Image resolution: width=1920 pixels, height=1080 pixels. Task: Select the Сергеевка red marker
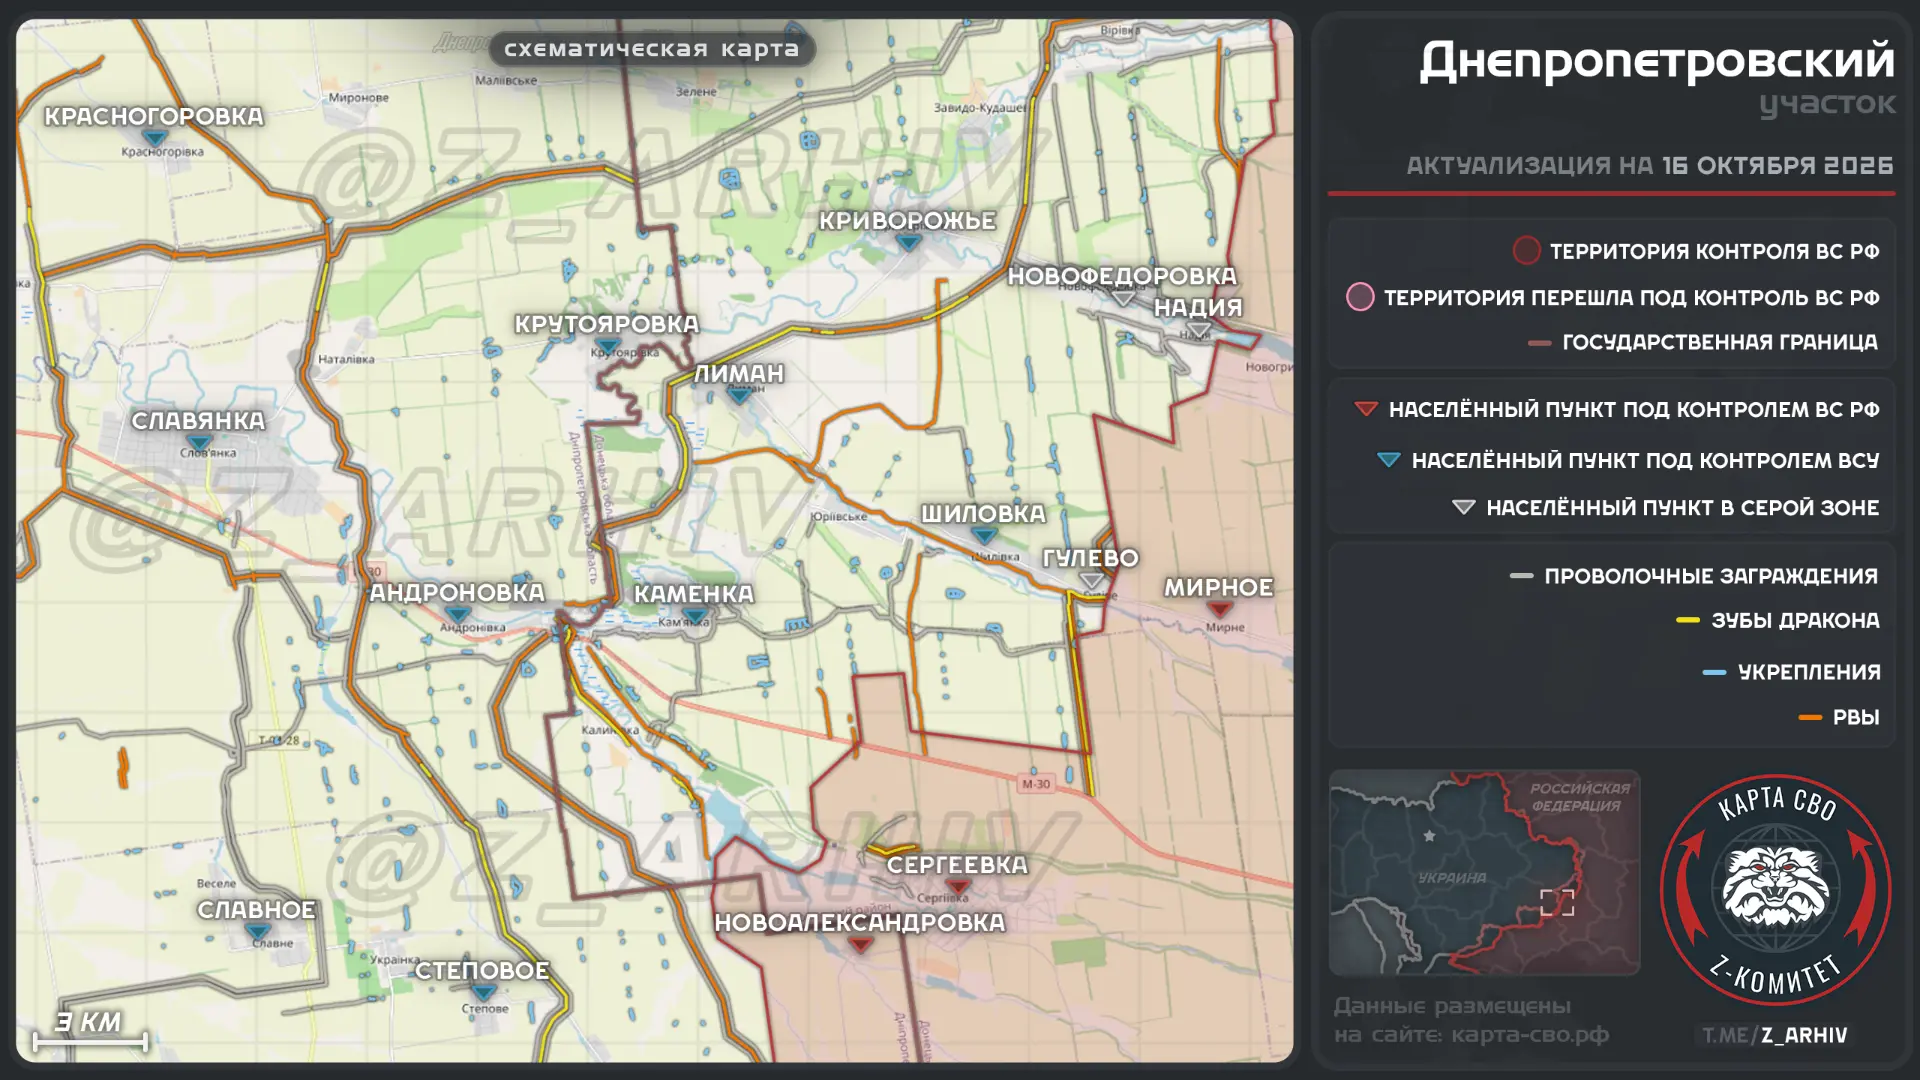[x=958, y=887]
